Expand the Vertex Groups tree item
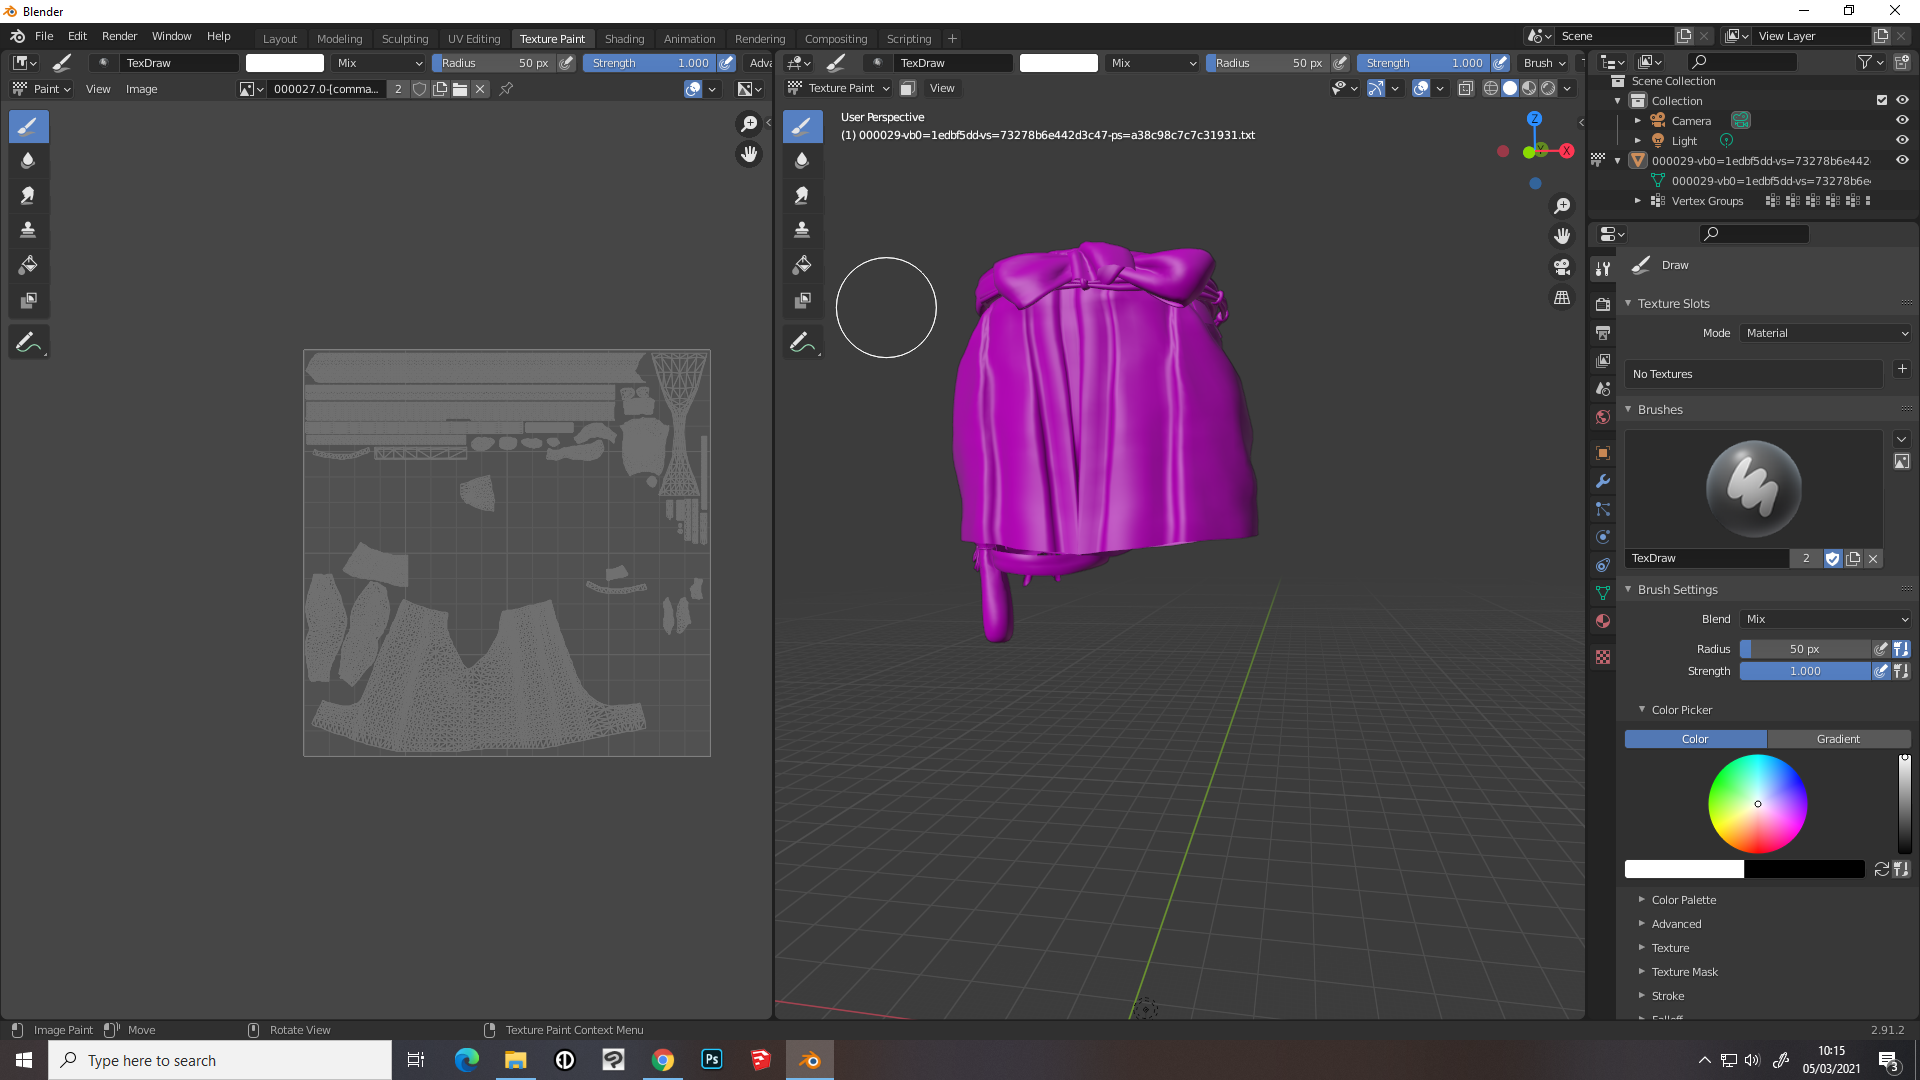The width and height of the screenshot is (1920, 1080). pos(1638,201)
